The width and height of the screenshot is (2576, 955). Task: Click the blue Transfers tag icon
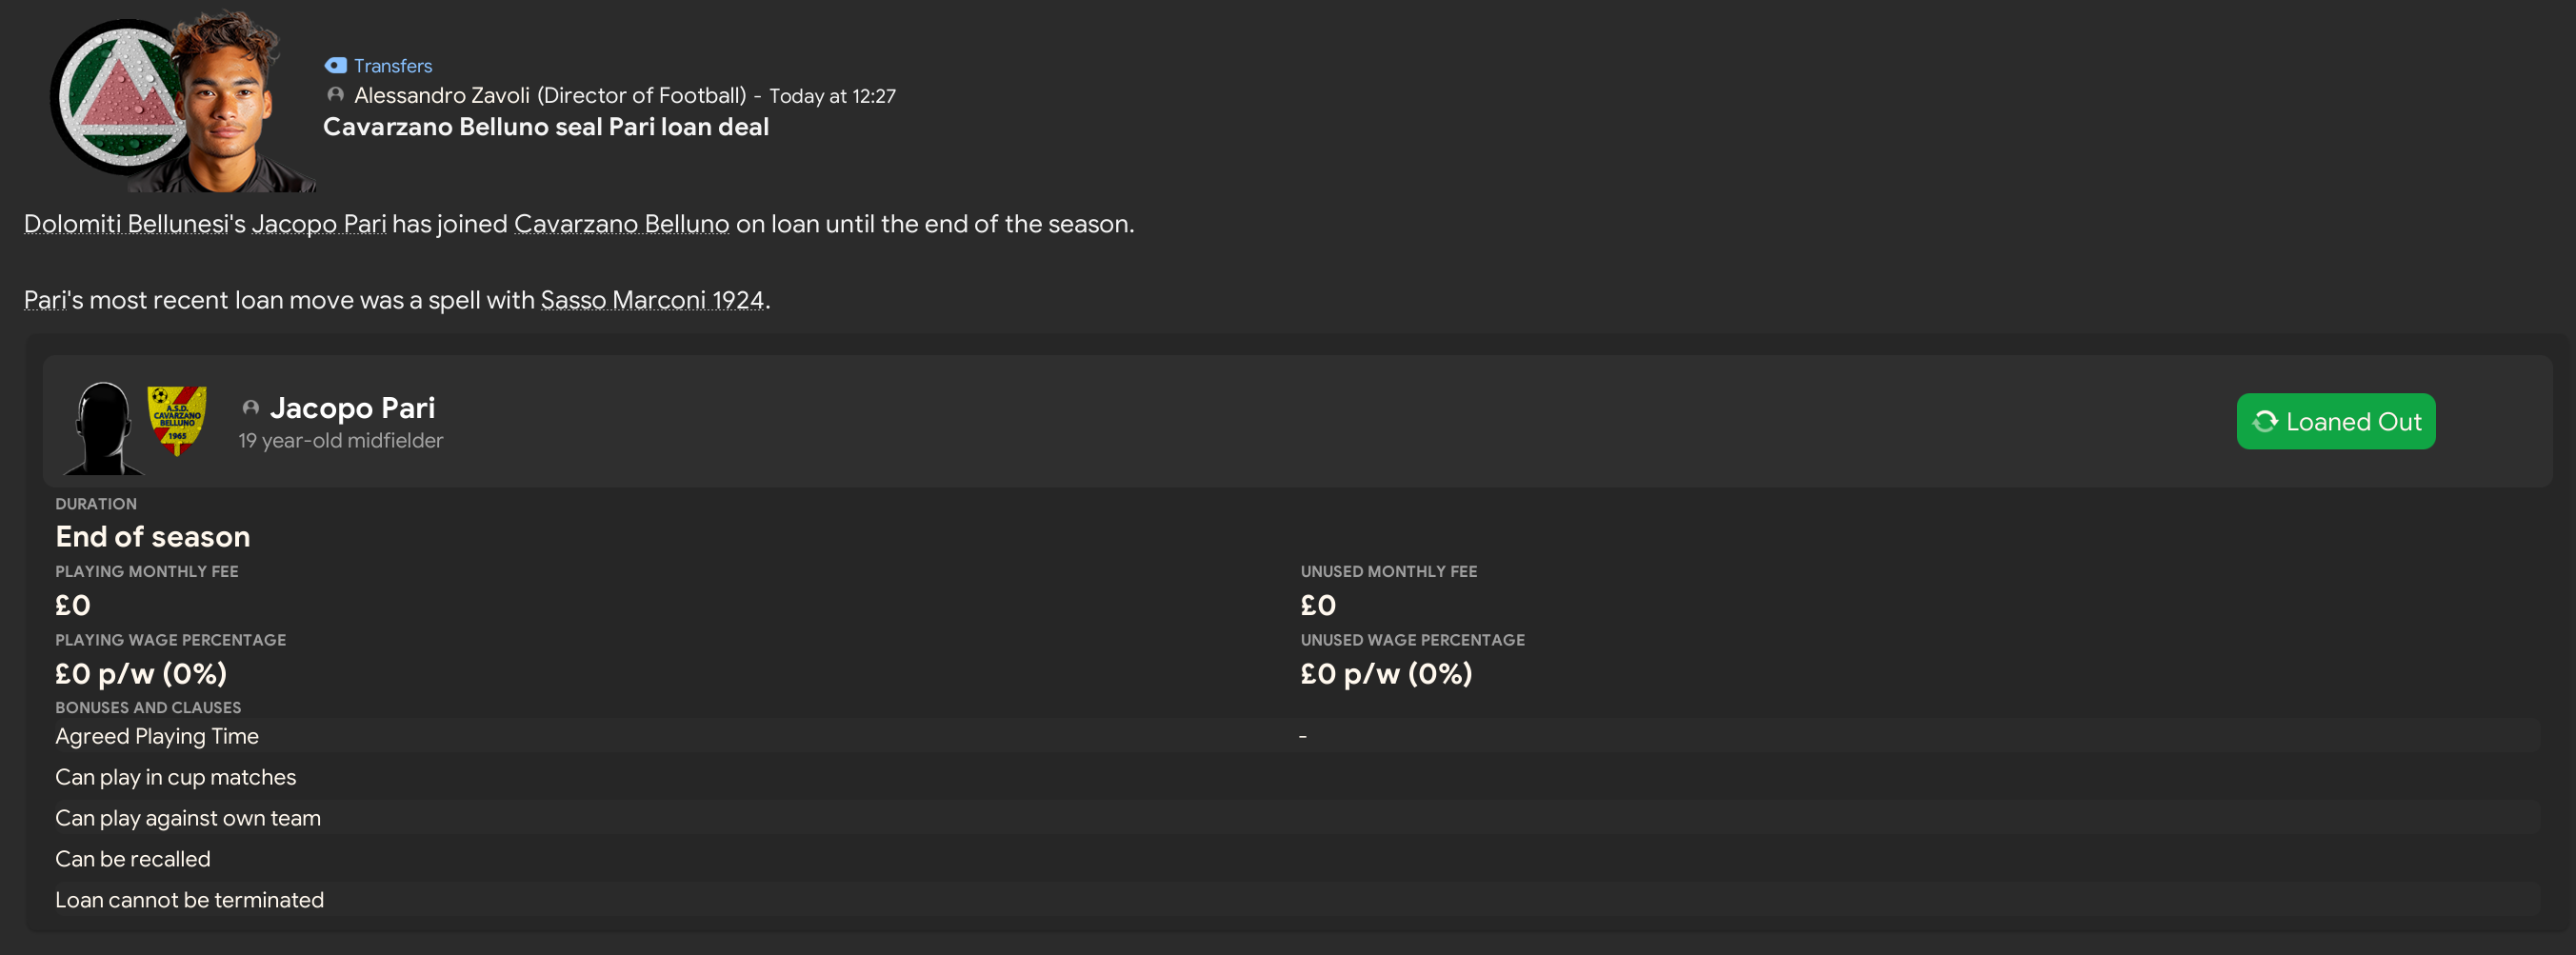[335, 65]
